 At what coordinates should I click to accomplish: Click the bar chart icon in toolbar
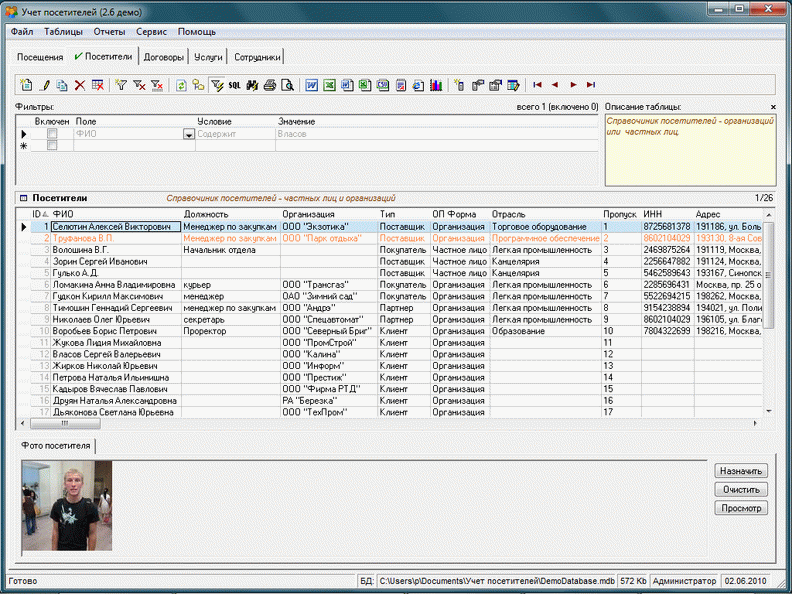coord(436,85)
